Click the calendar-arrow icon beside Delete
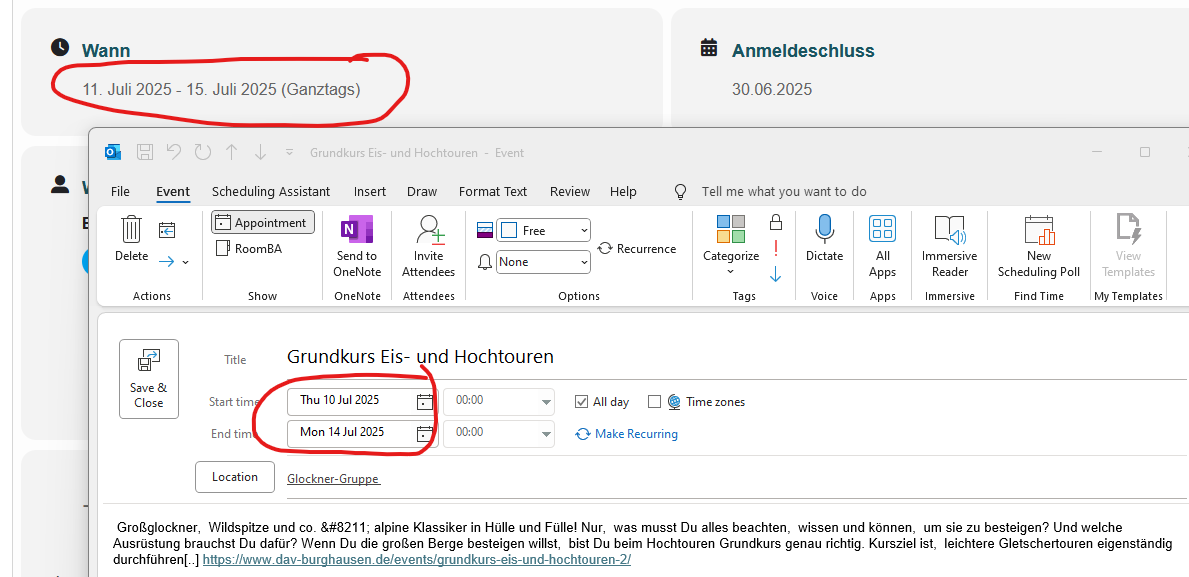1189x577 pixels. pos(167,230)
